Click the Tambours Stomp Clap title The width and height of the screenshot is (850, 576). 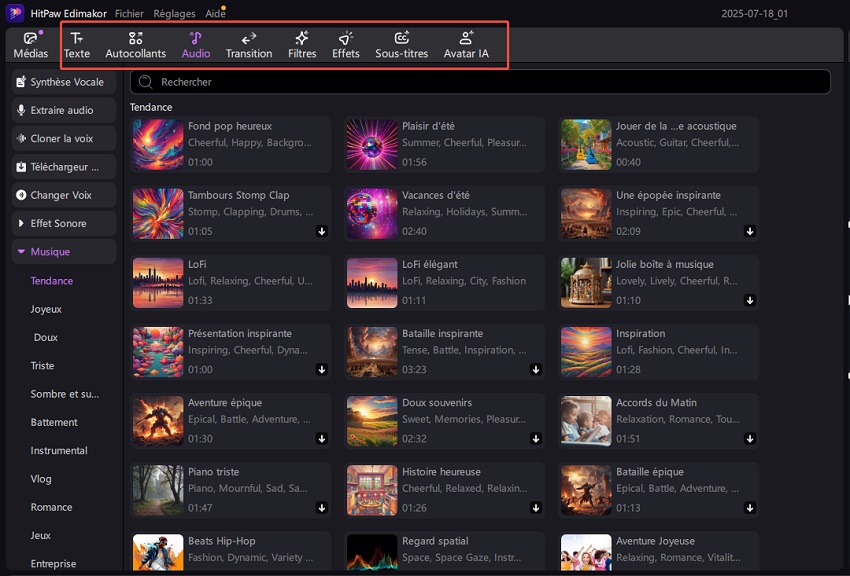pyautogui.click(x=239, y=195)
